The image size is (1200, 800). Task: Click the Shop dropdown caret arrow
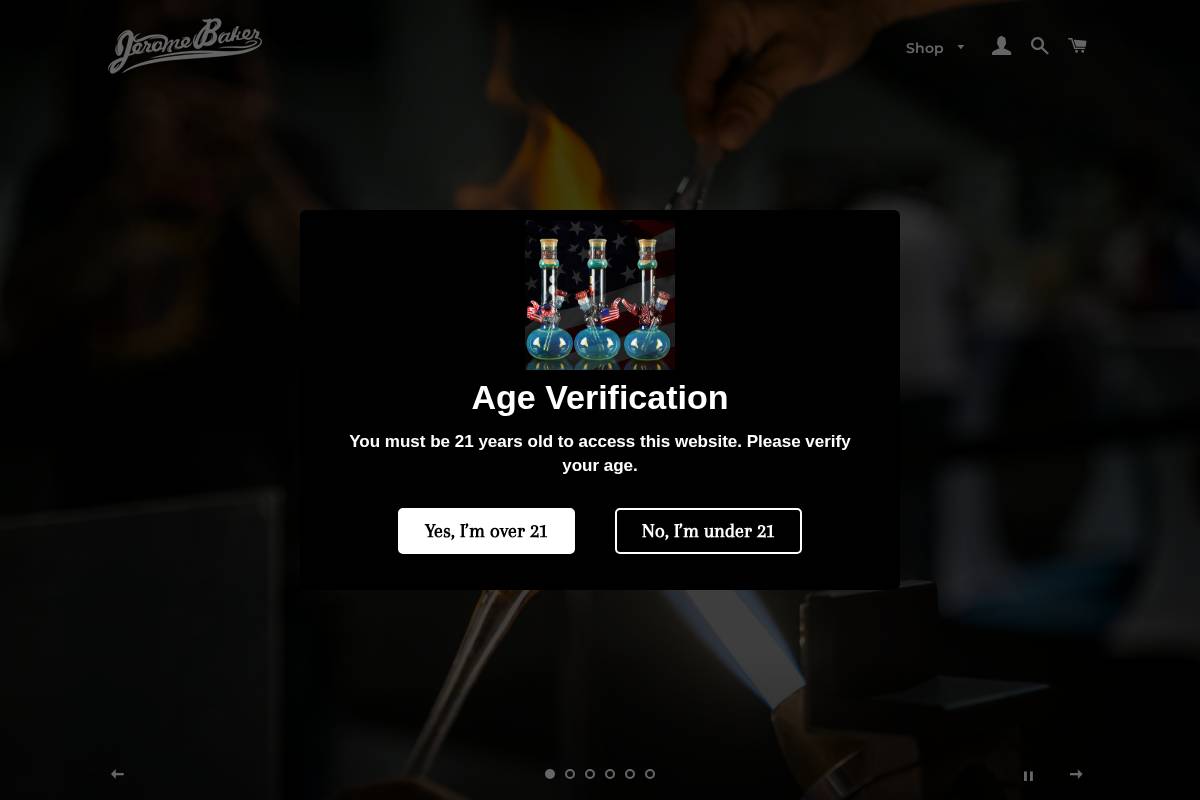[x=961, y=47]
